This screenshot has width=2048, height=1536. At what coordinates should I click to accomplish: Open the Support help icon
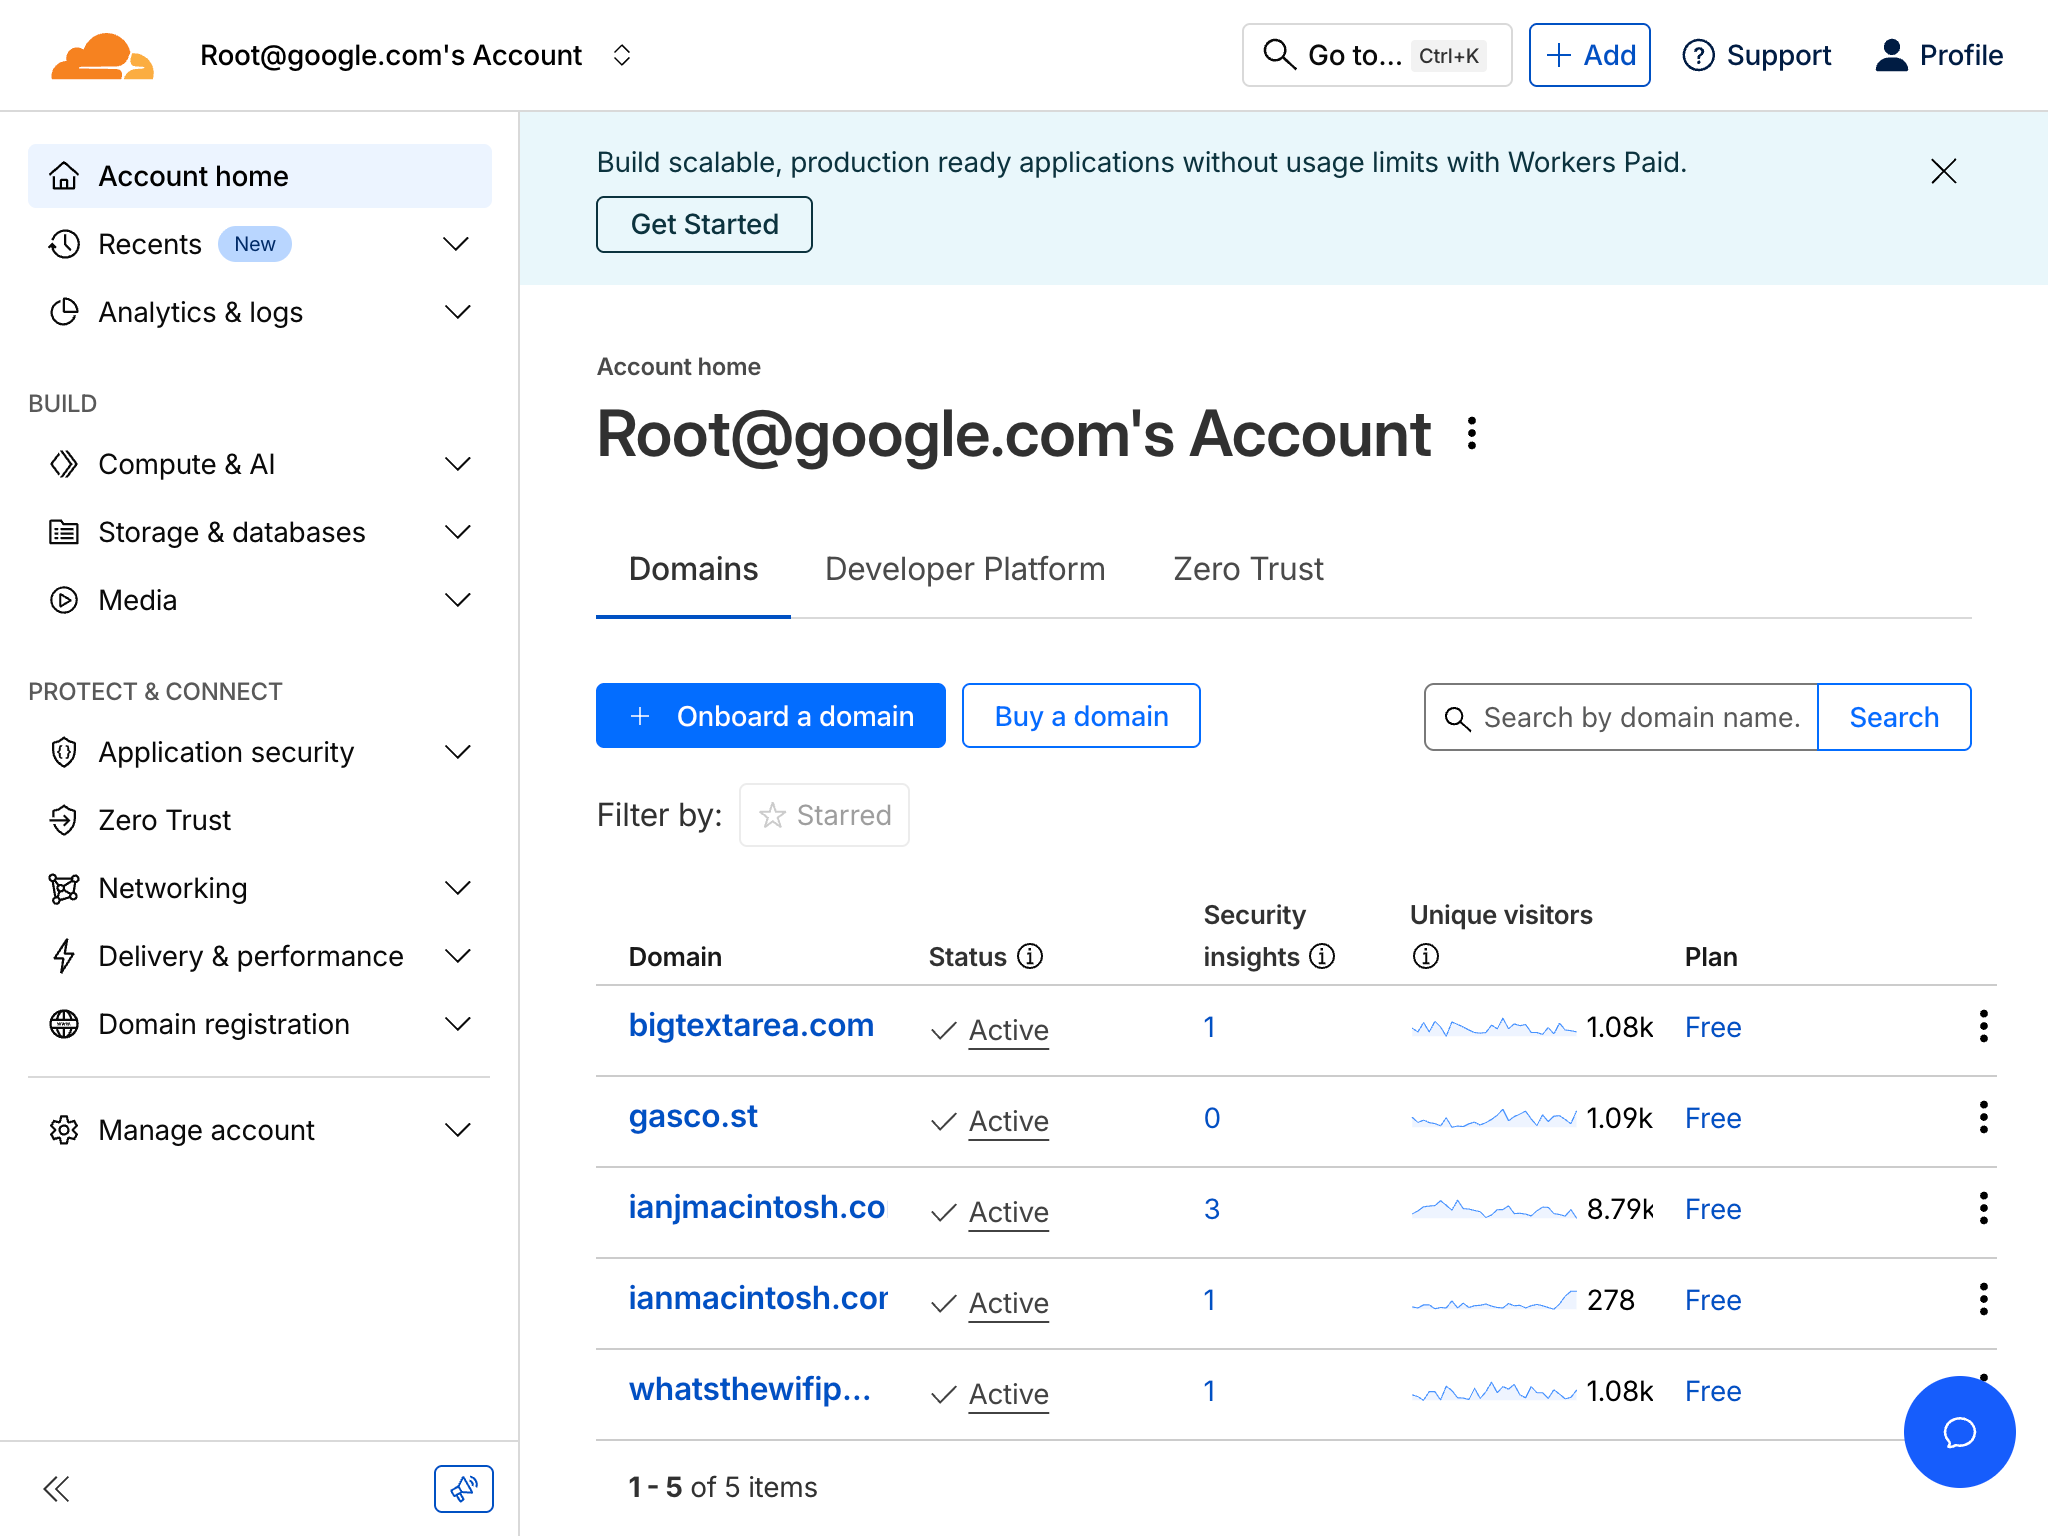pos(1698,55)
